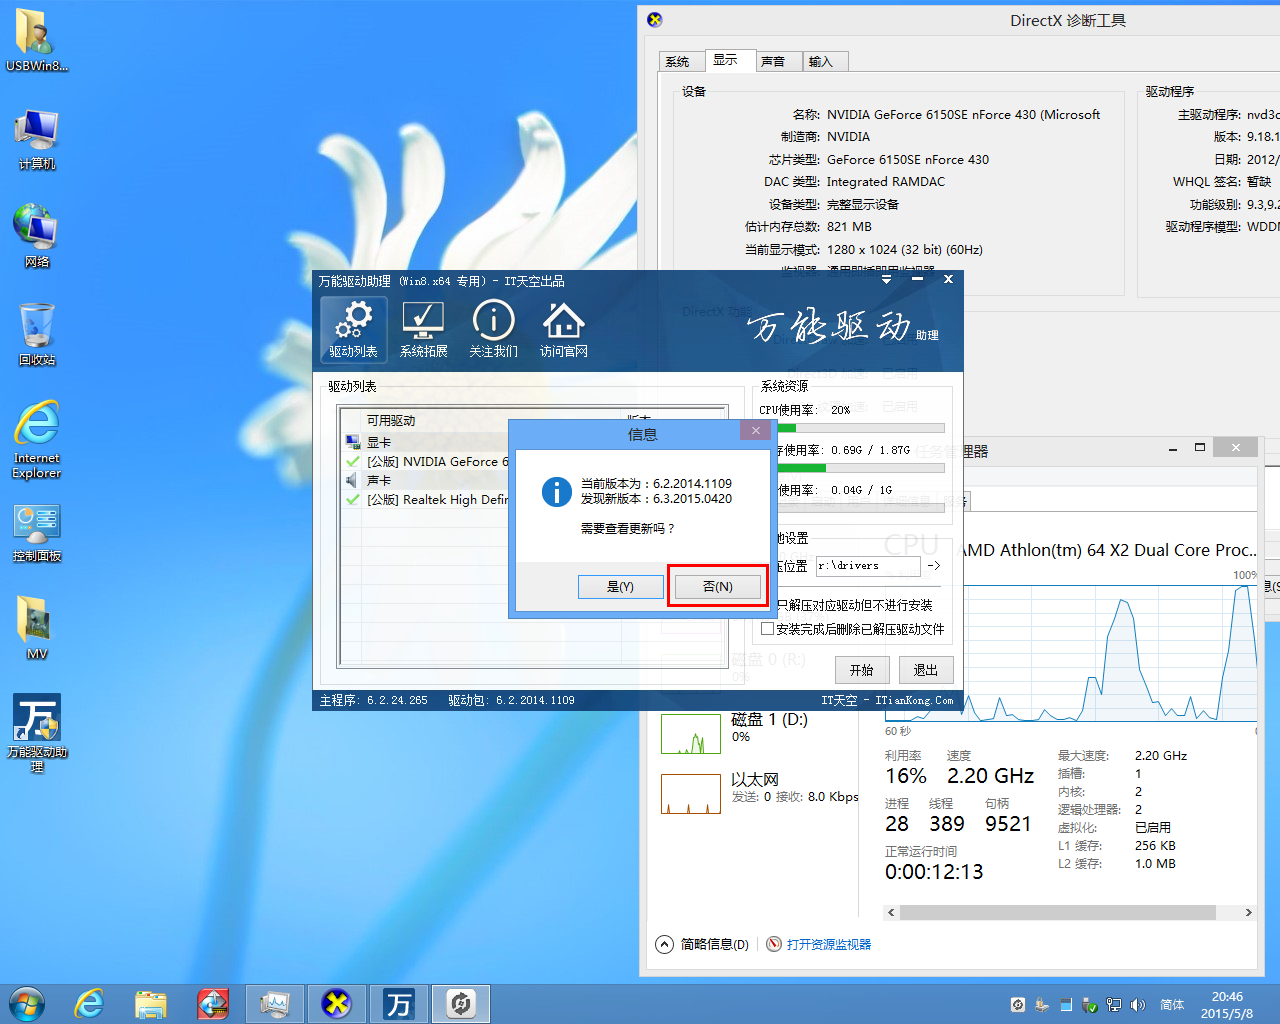The width and height of the screenshot is (1280, 1024).
Task: Collapse Task Manager with 简略信息(D)
Action: coord(702,944)
